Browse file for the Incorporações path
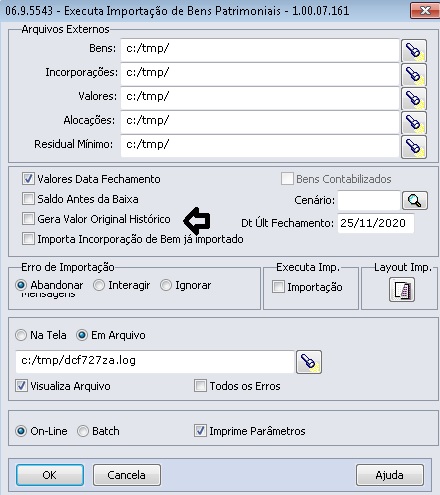Screen dimensions: 440x495 click(414, 74)
